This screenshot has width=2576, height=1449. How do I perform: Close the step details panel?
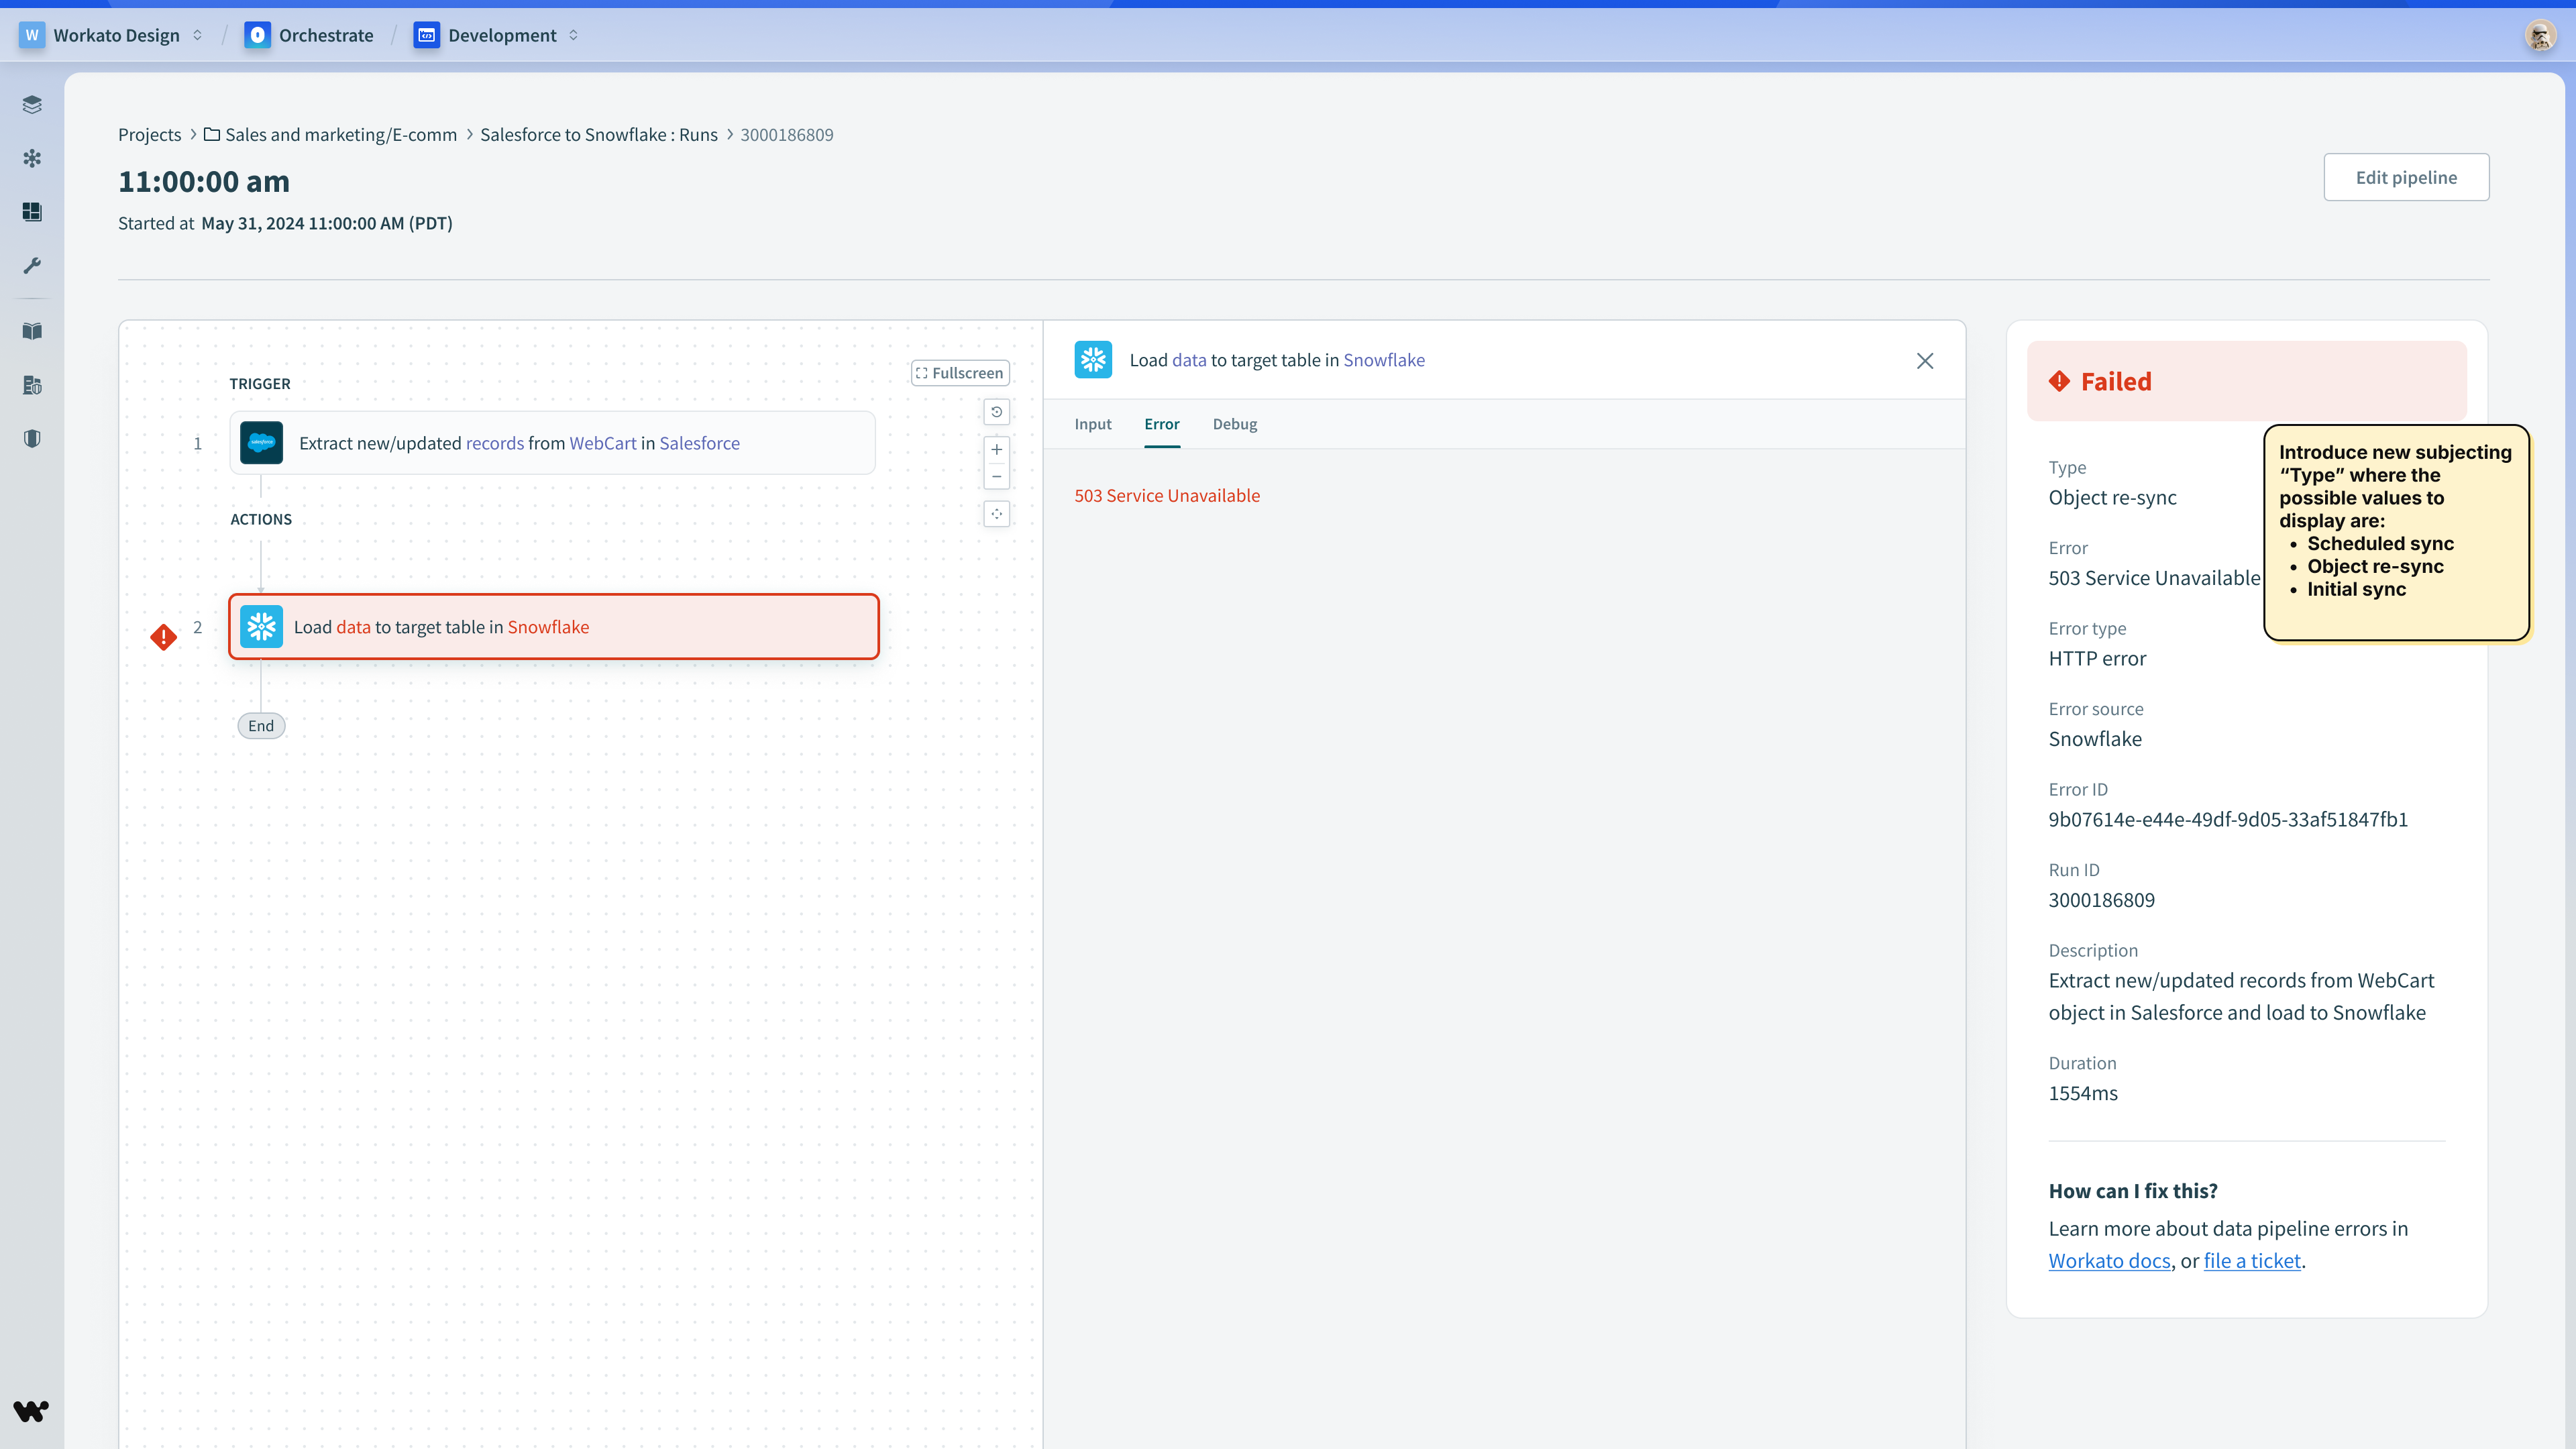click(1925, 361)
